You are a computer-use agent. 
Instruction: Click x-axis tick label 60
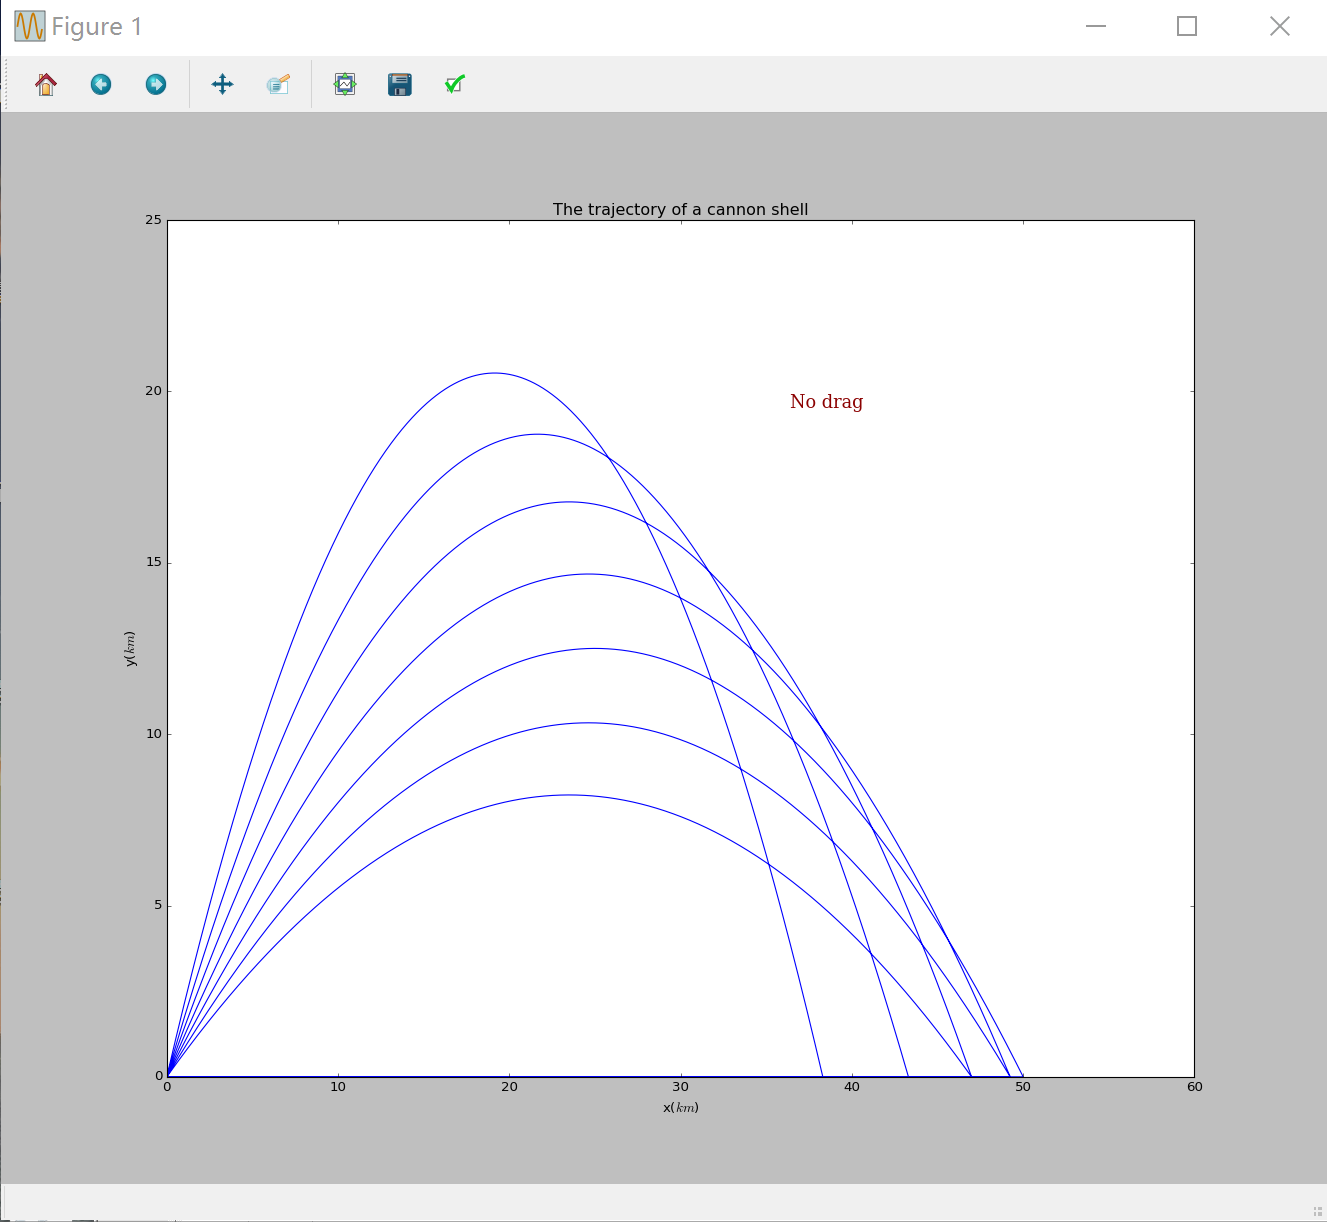[x=1195, y=1087]
